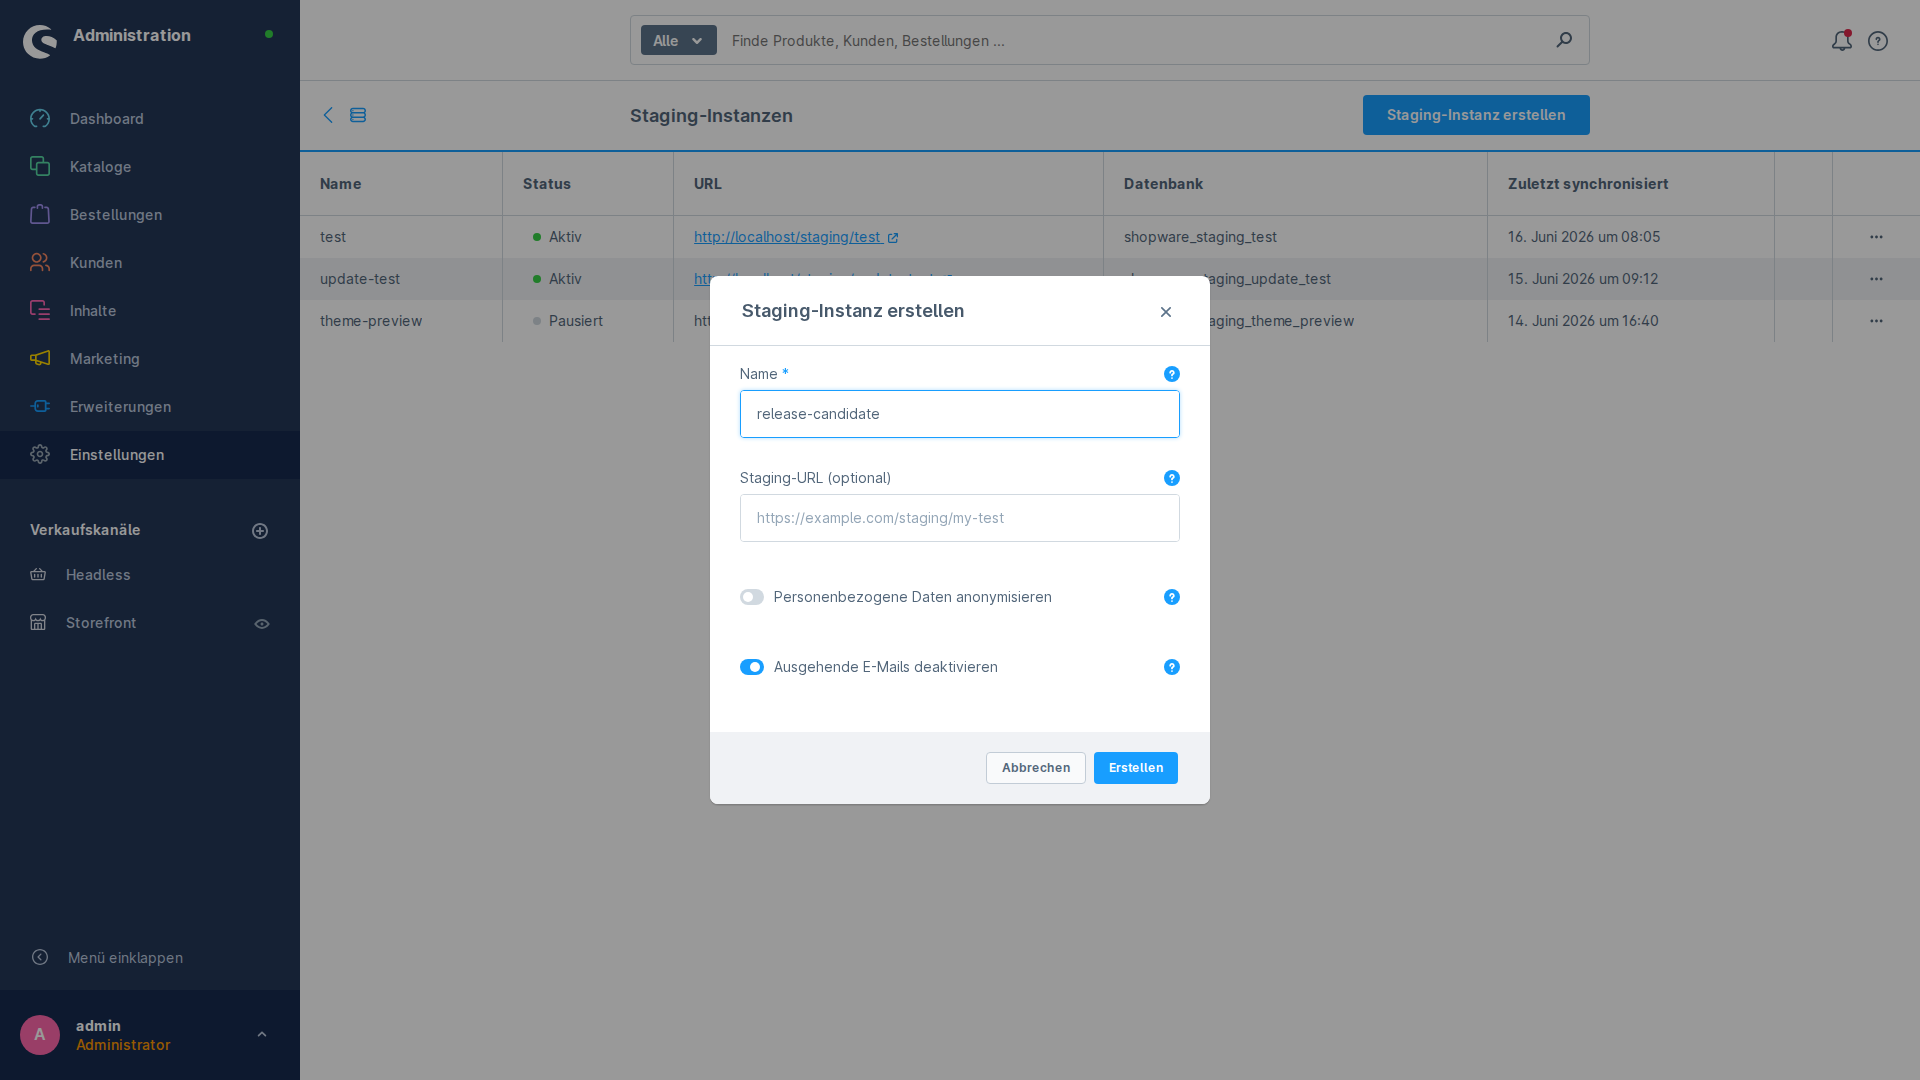1920x1080 pixels.
Task: Open context menu for test row
Action: click(x=1876, y=237)
